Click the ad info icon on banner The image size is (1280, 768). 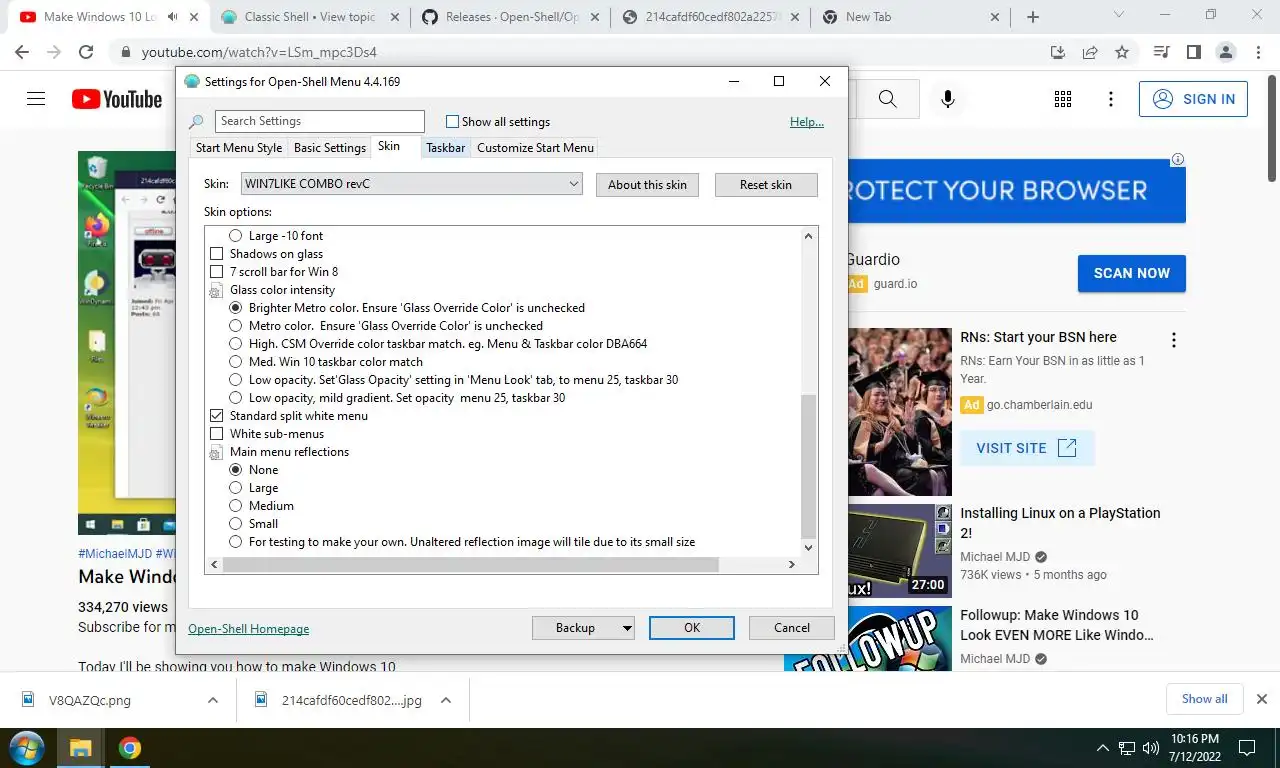[1178, 159]
